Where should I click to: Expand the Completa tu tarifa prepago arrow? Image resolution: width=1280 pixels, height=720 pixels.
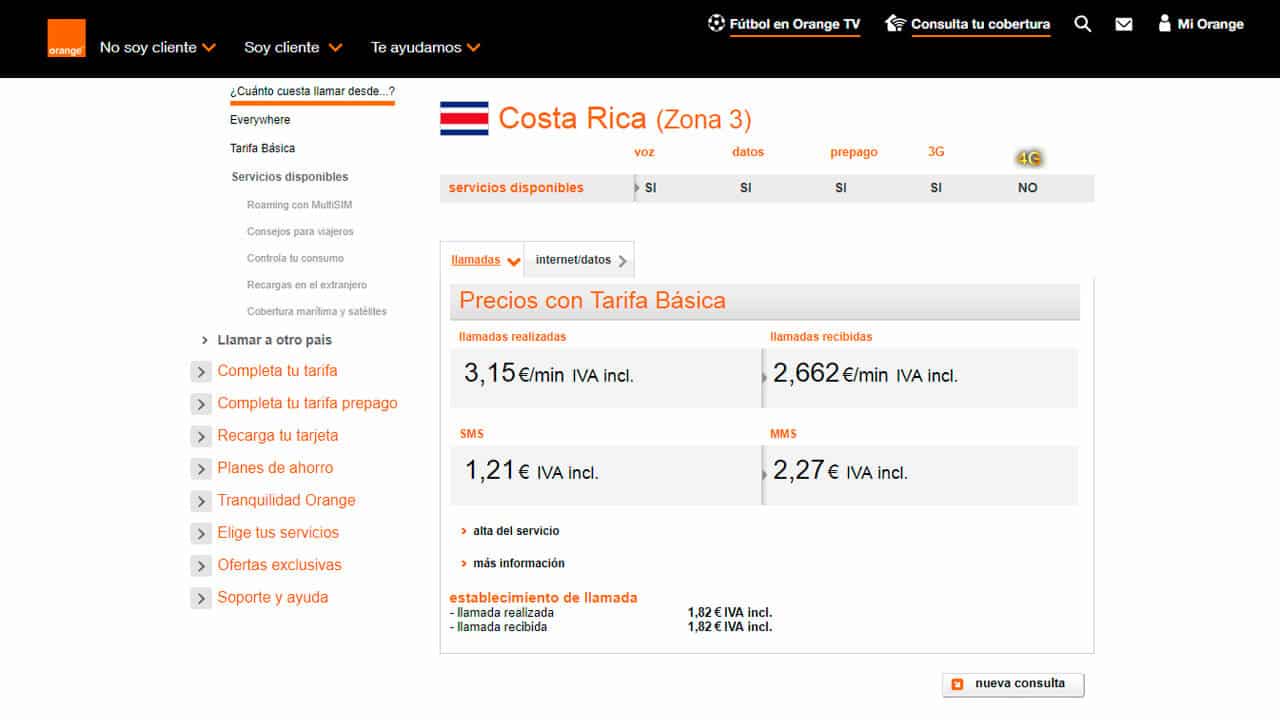201,404
